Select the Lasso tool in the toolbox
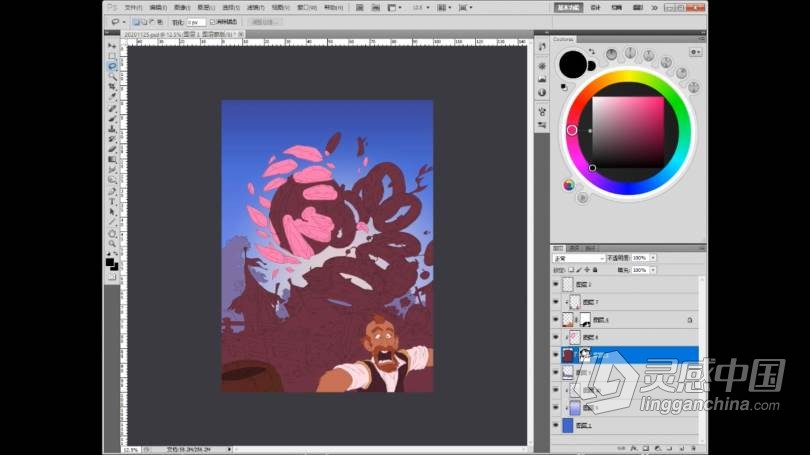Viewport: 810px width, 455px height. pos(112,66)
